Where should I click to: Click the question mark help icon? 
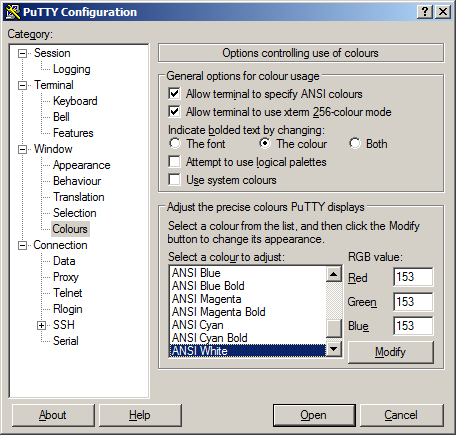click(425, 12)
